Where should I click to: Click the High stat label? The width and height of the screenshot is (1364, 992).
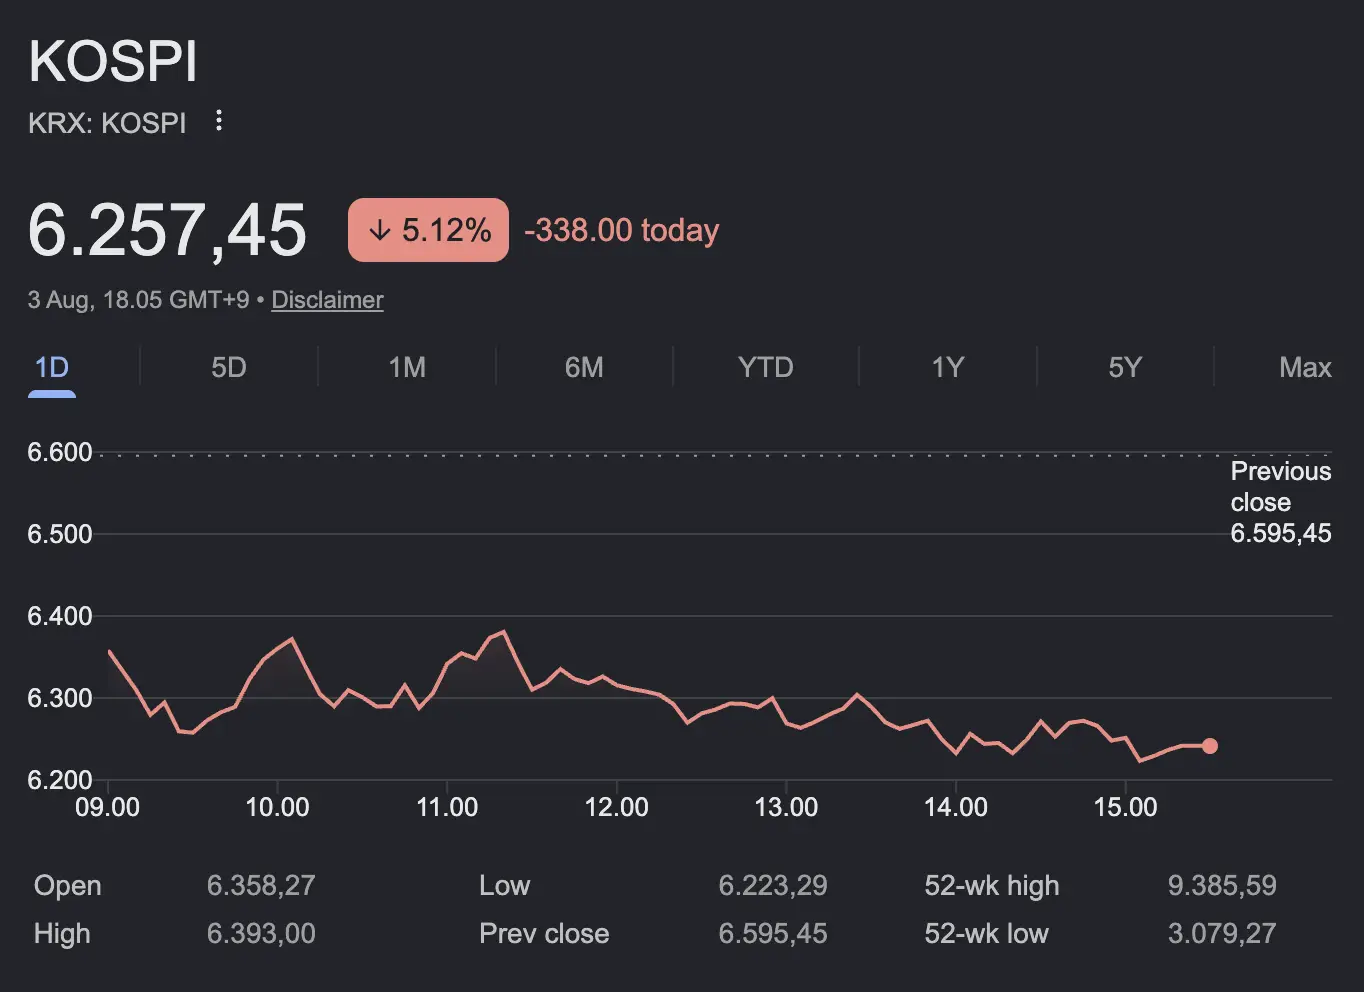[x=62, y=934]
